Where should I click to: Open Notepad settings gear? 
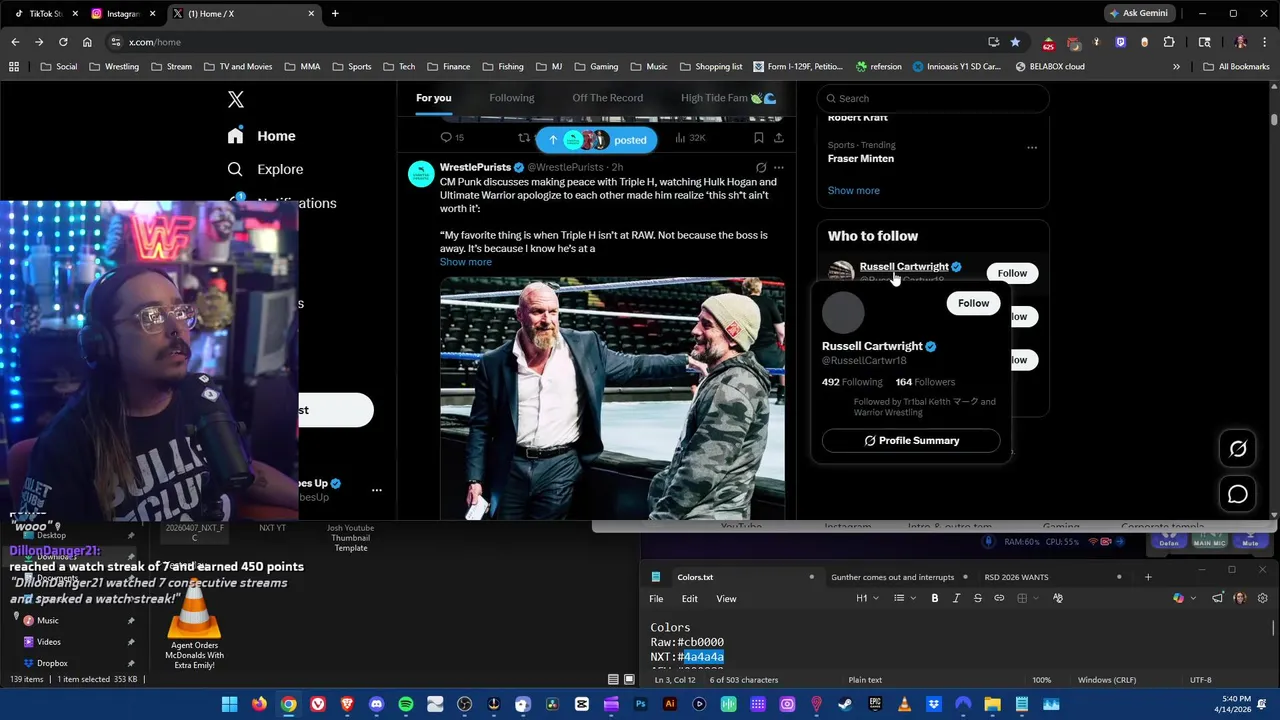pos(1262,598)
